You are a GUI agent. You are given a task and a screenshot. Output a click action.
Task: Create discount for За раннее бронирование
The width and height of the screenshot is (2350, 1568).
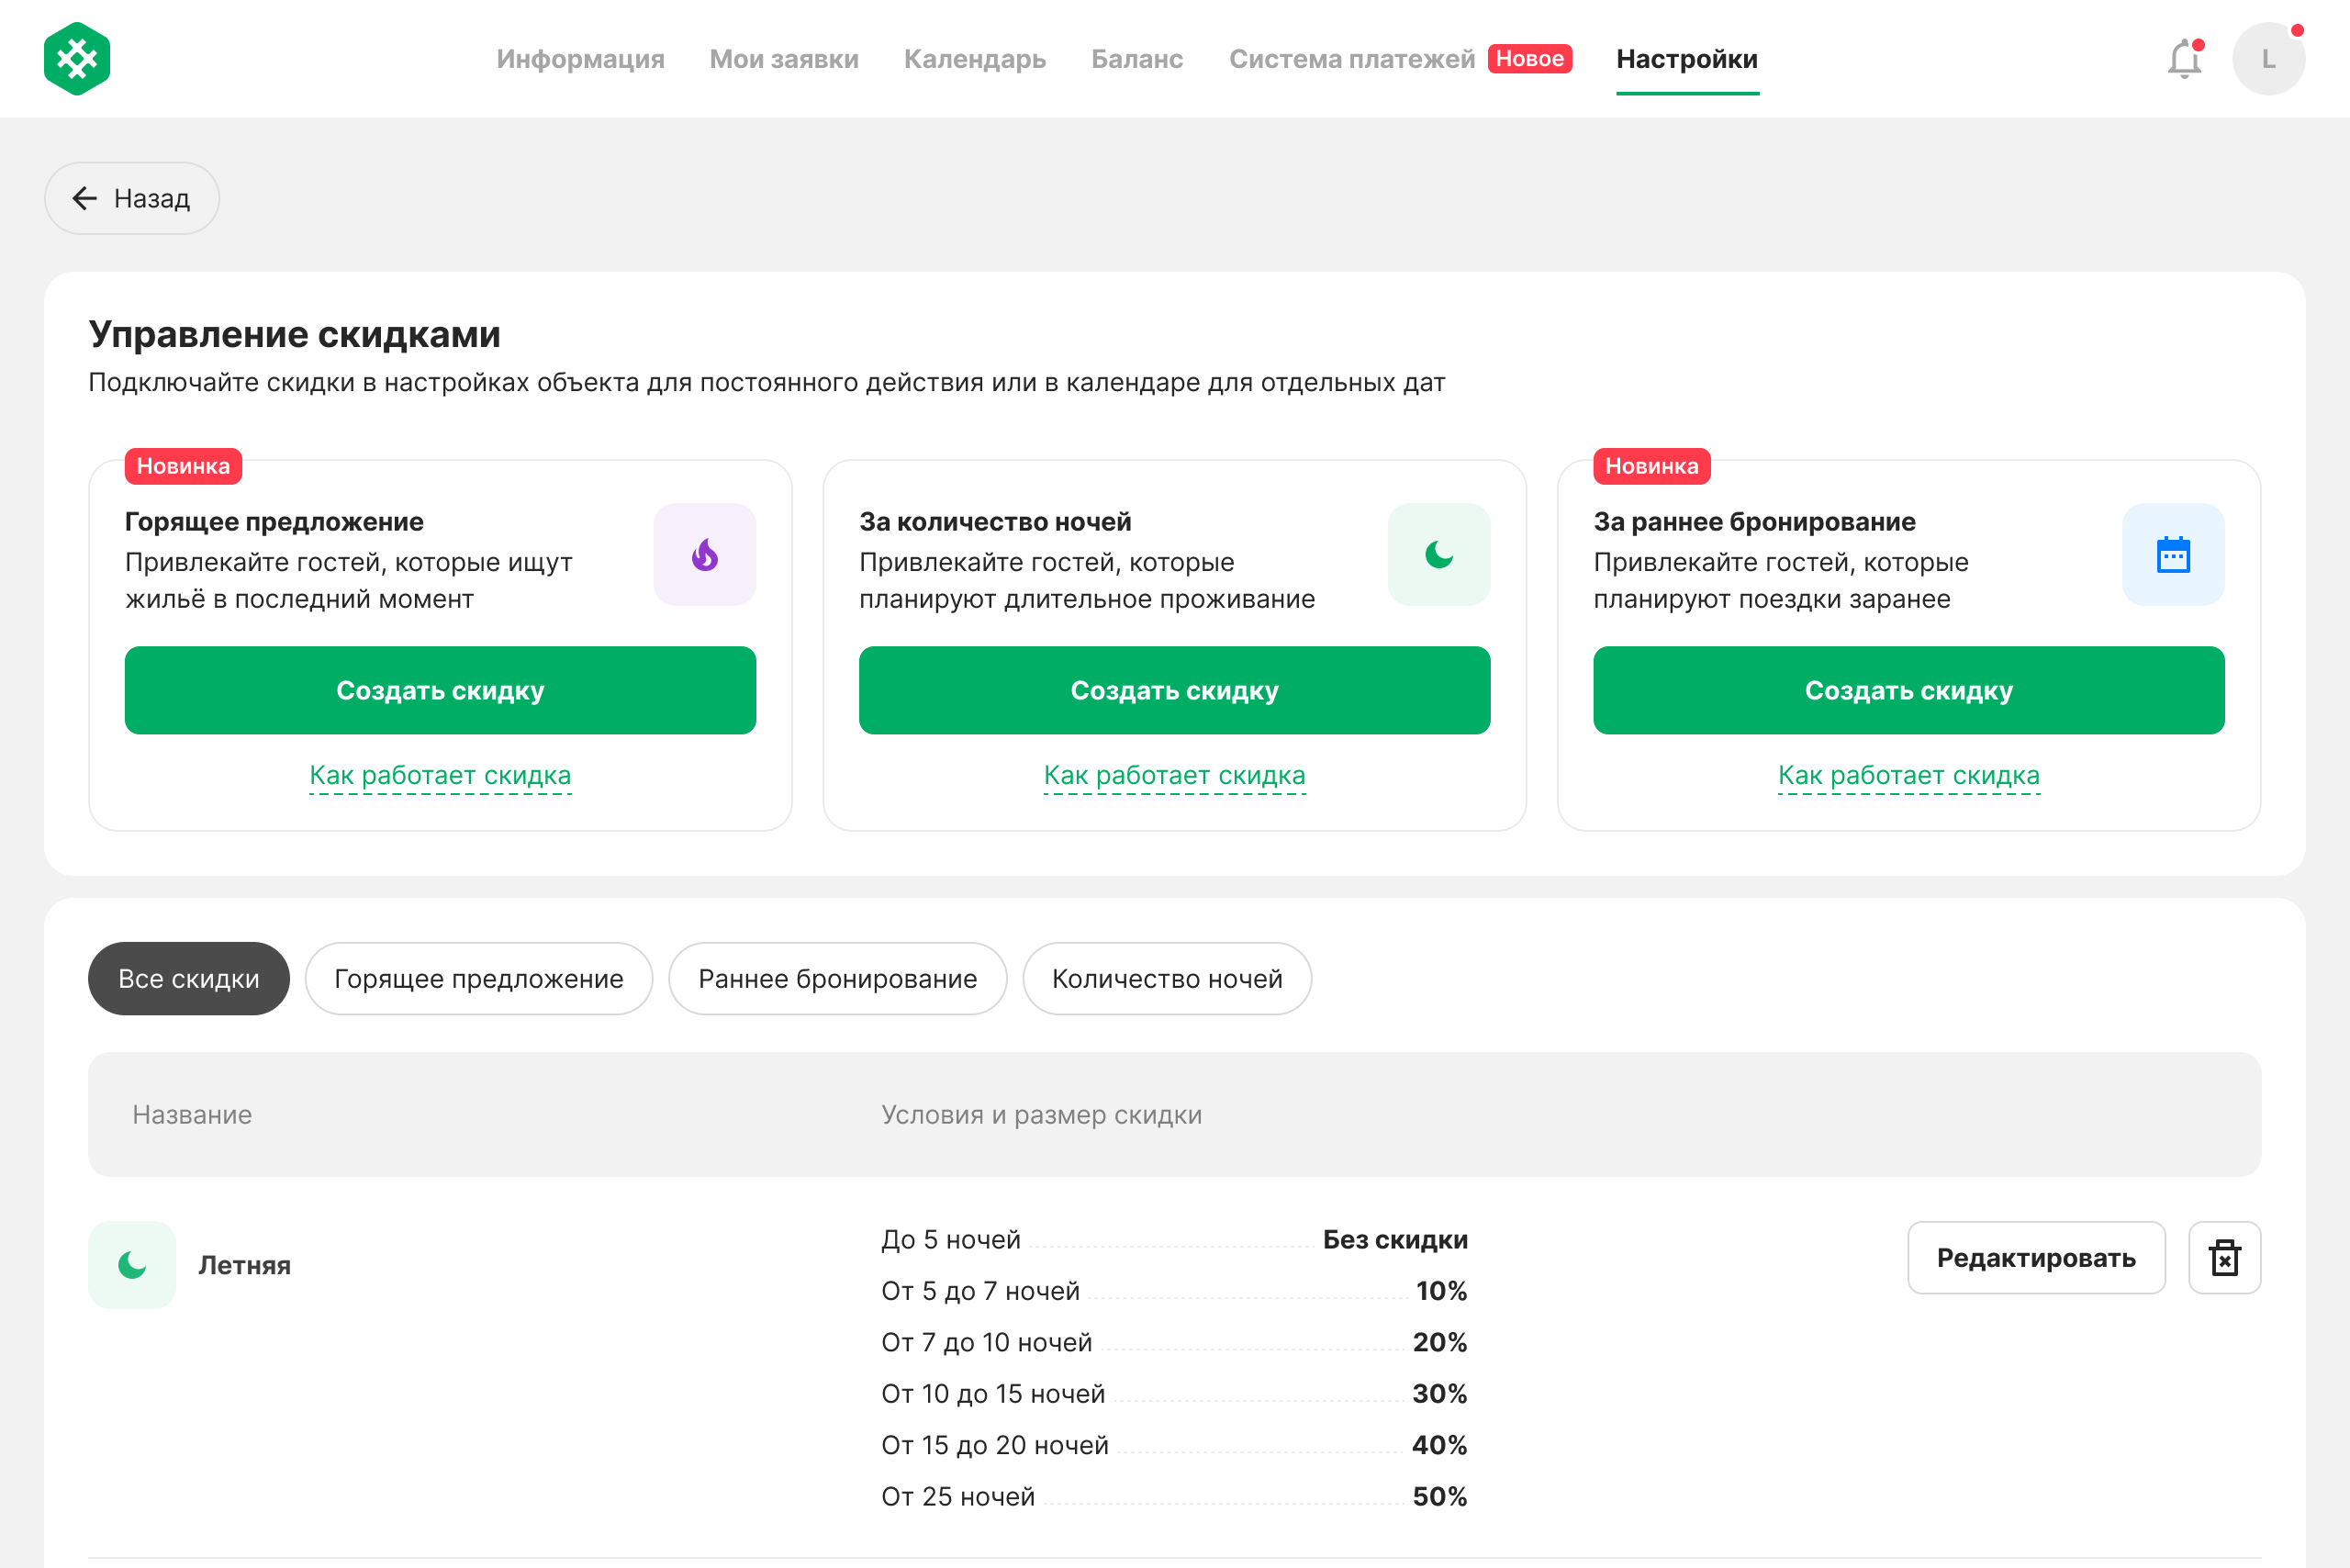(x=1909, y=690)
